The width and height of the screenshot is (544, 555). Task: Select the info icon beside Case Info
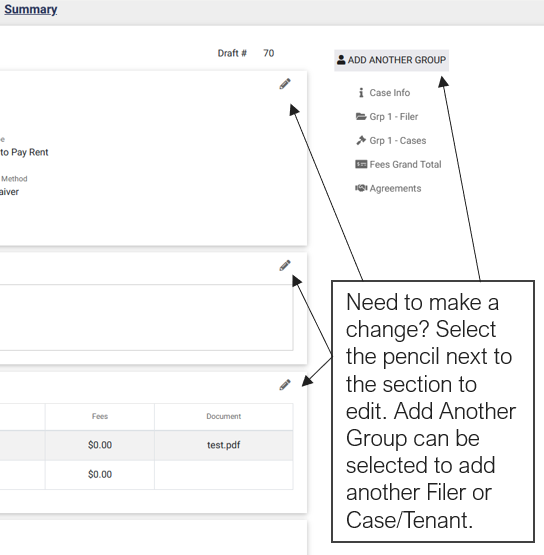pyautogui.click(x=361, y=93)
